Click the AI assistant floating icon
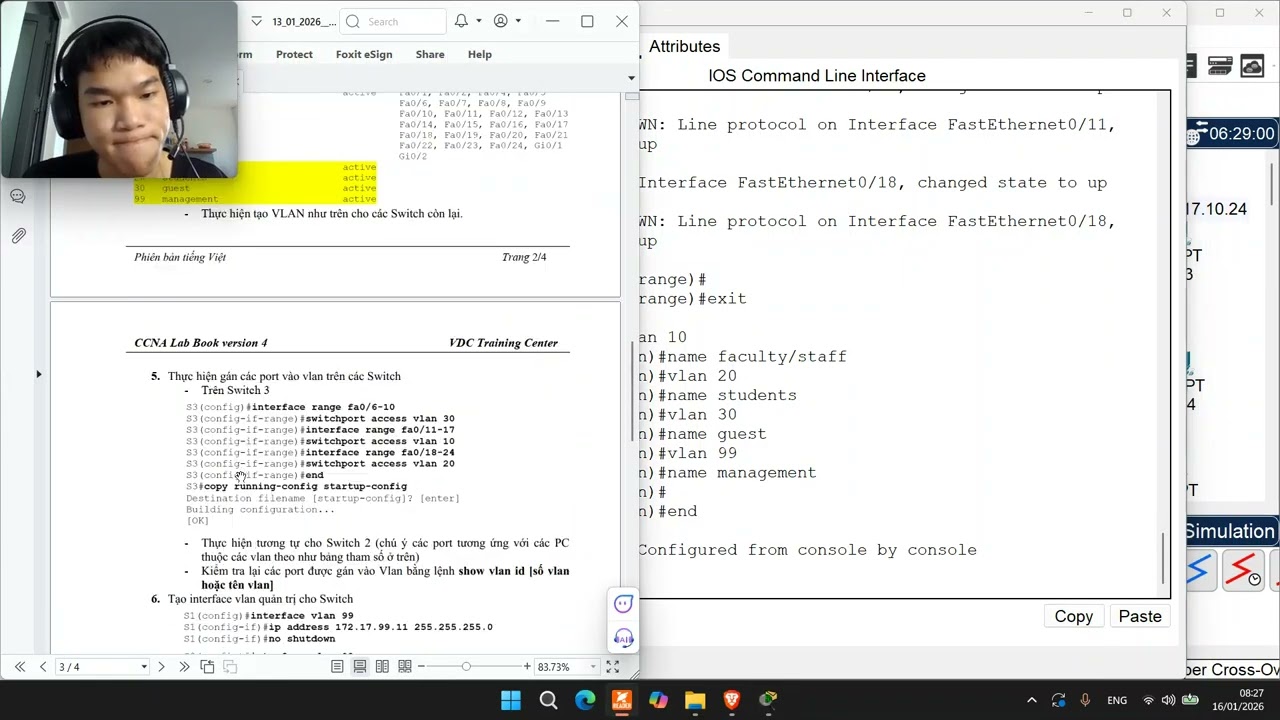 coord(623,603)
